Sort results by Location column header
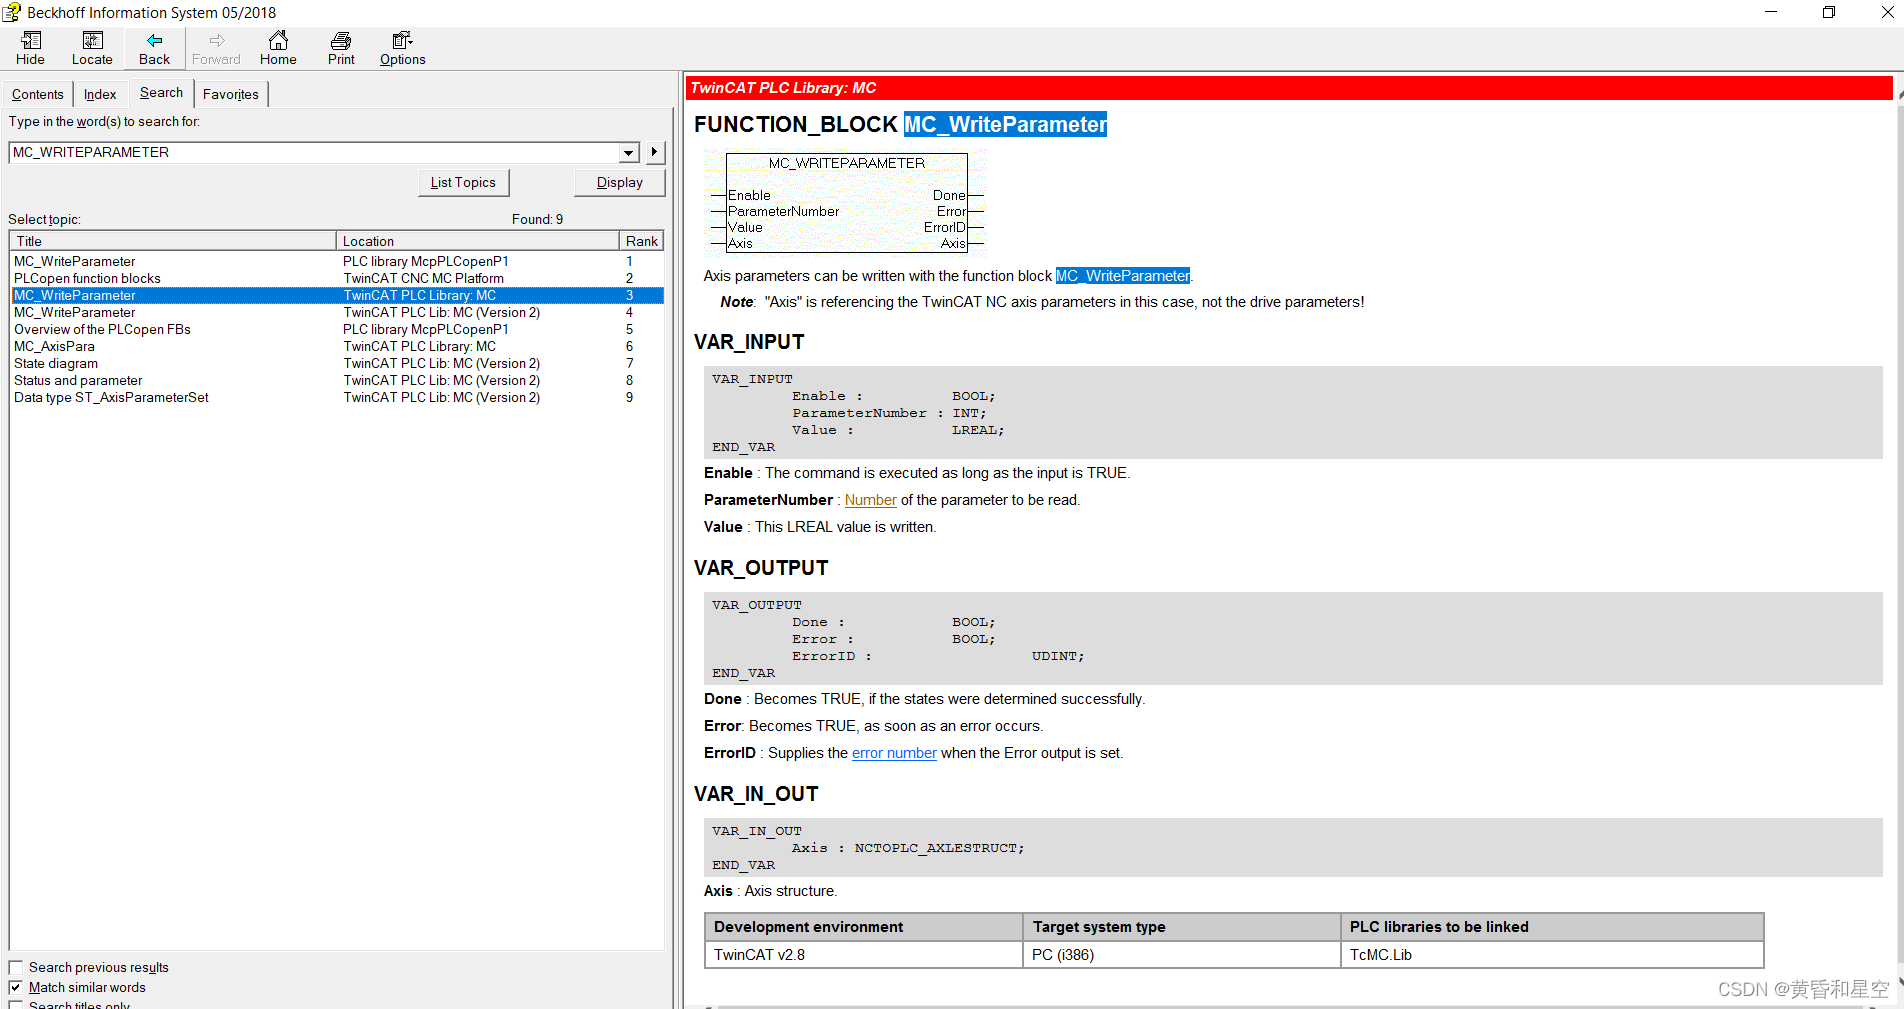The height and width of the screenshot is (1009, 1904). (477, 241)
